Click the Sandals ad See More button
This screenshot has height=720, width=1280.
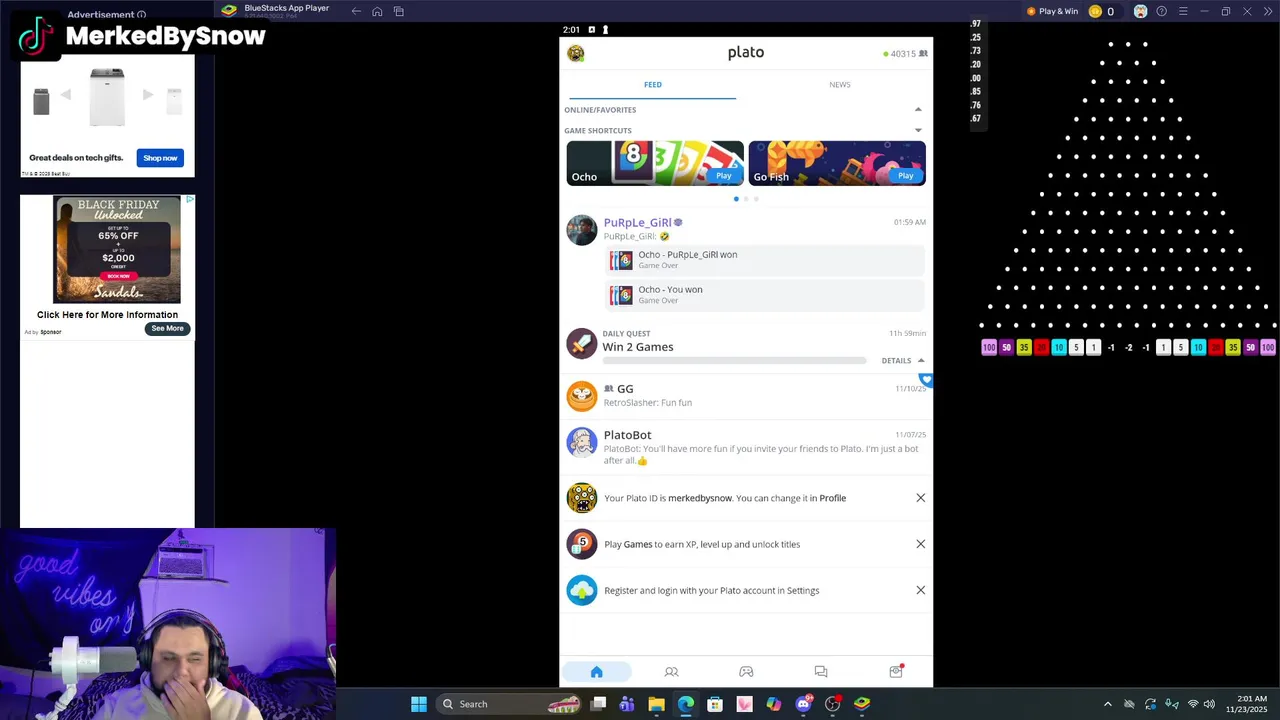[x=167, y=328]
